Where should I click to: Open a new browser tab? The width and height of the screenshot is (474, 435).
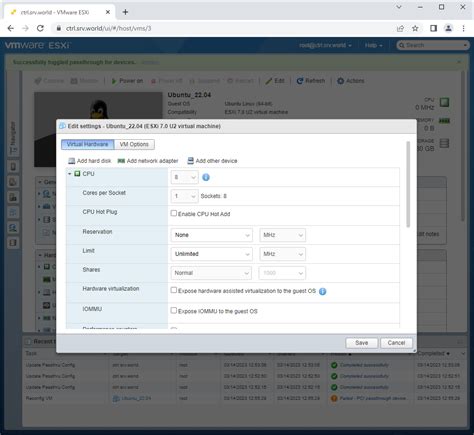click(x=125, y=12)
